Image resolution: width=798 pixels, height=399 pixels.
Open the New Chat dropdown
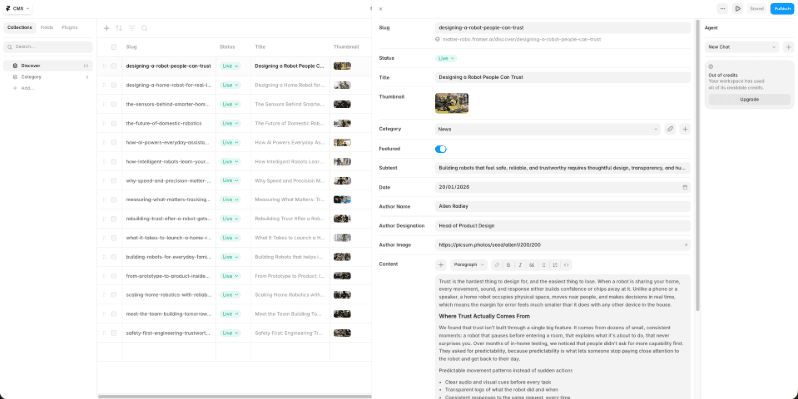(x=742, y=47)
